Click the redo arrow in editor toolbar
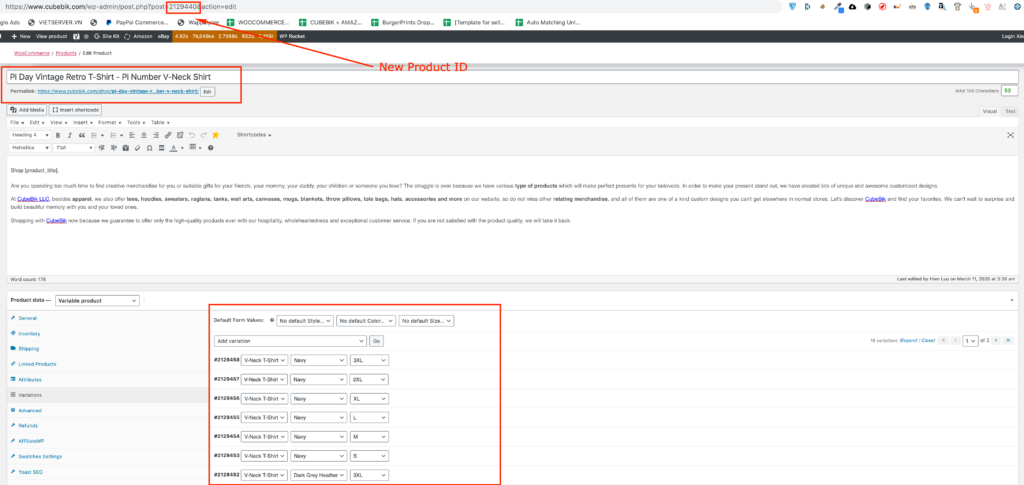The image size is (1024, 485). pyautogui.click(x=204, y=135)
